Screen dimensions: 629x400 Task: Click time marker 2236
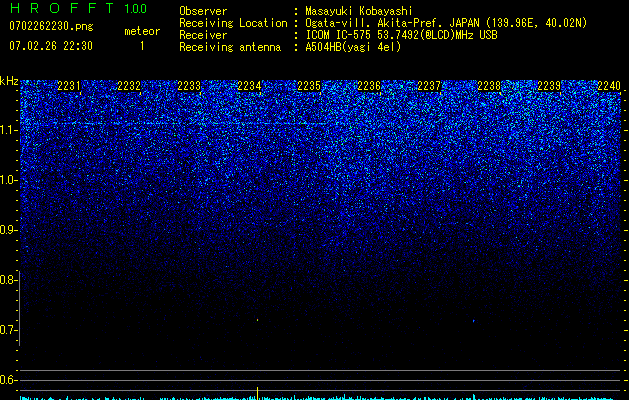369,86
